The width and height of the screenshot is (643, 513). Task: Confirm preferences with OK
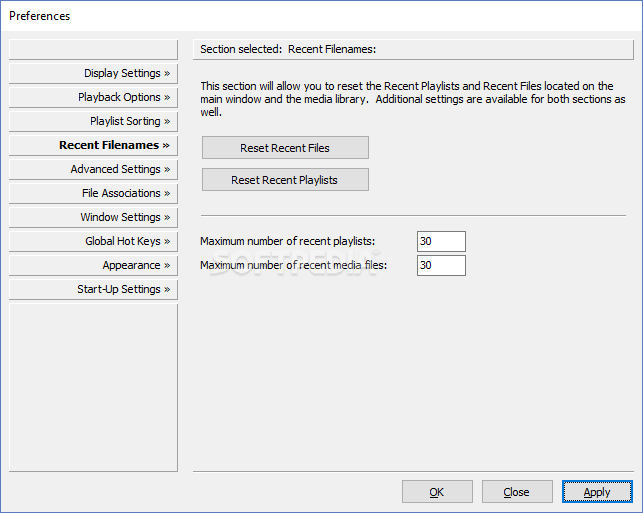(437, 492)
